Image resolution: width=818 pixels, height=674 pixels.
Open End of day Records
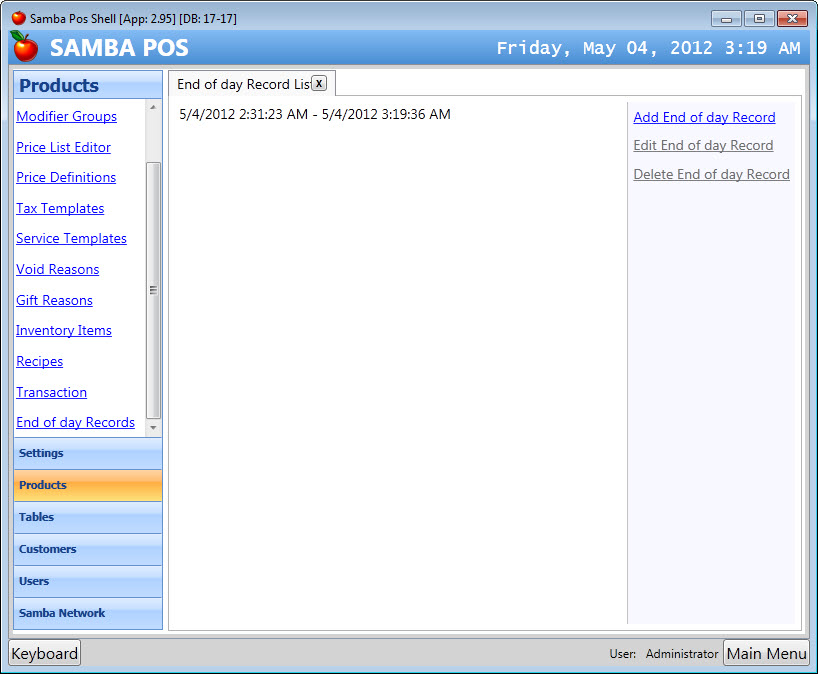pyautogui.click(x=75, y=422)
